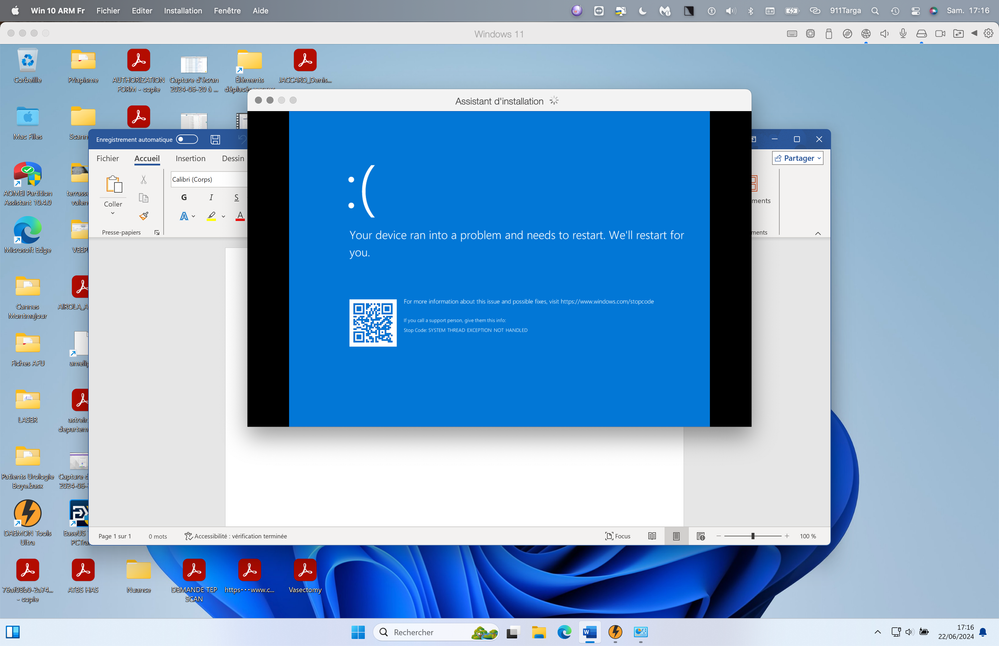This screenshot has width=999, height=646.
Task: Click the Word icon in the taskbar
Action: (589, 632)
